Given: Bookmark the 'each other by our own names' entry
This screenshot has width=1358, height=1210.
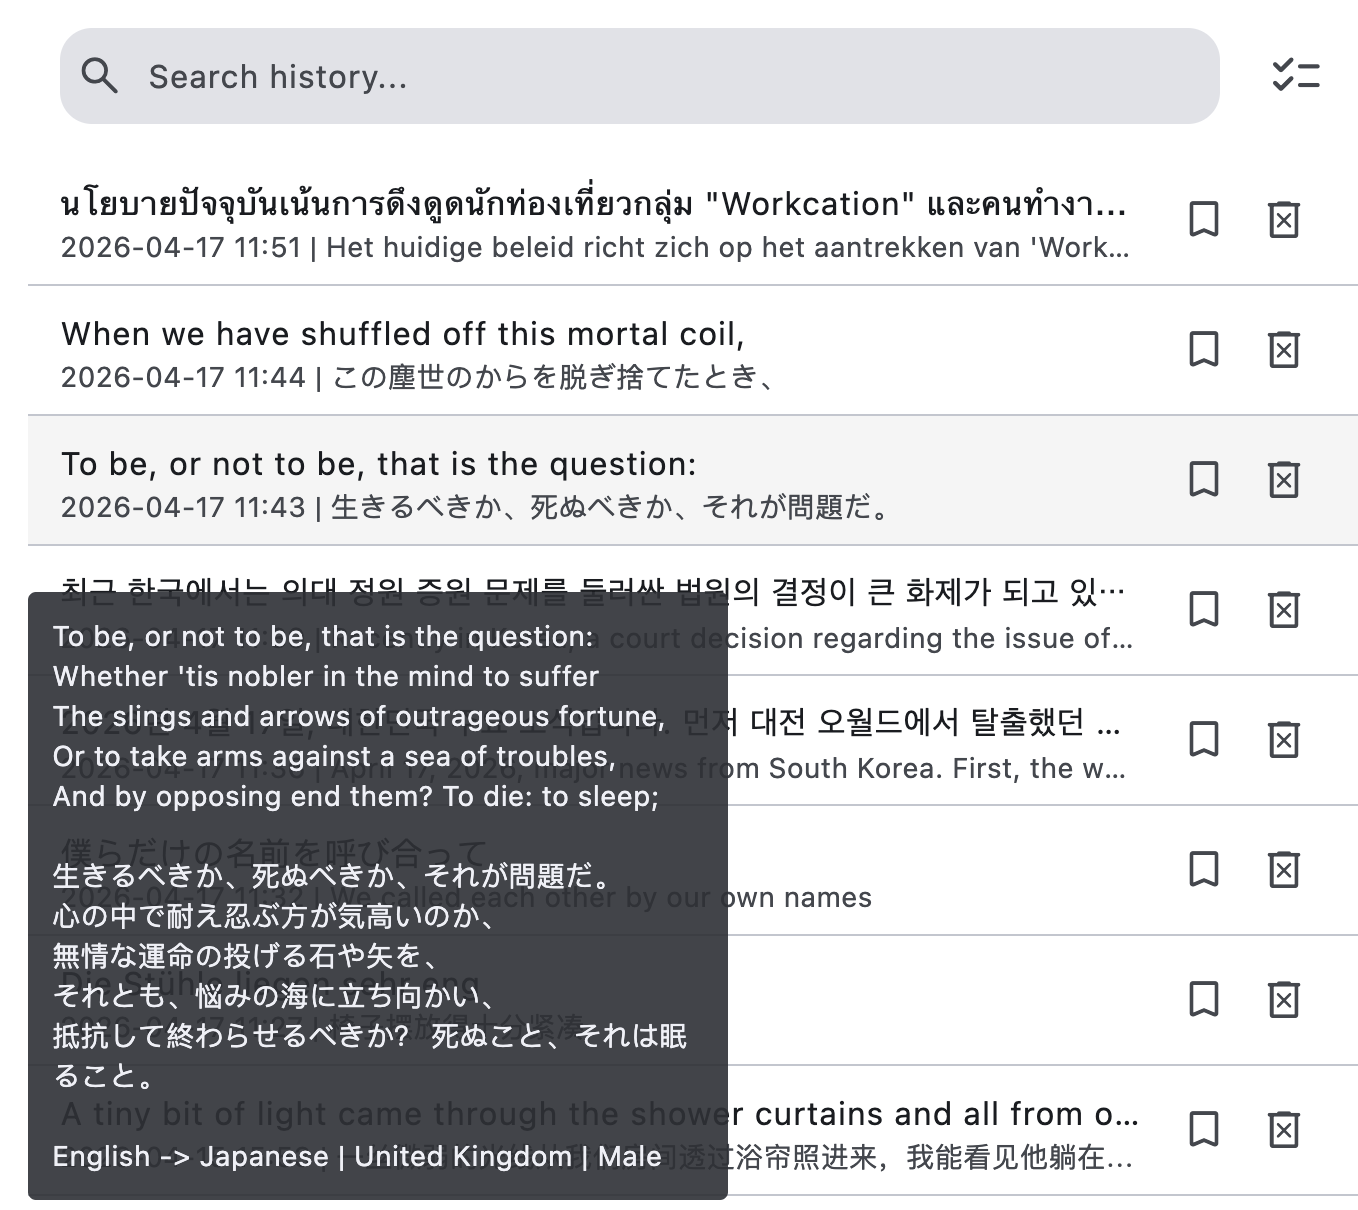Looking at the screenshot, I should (x=1204, y=869).
